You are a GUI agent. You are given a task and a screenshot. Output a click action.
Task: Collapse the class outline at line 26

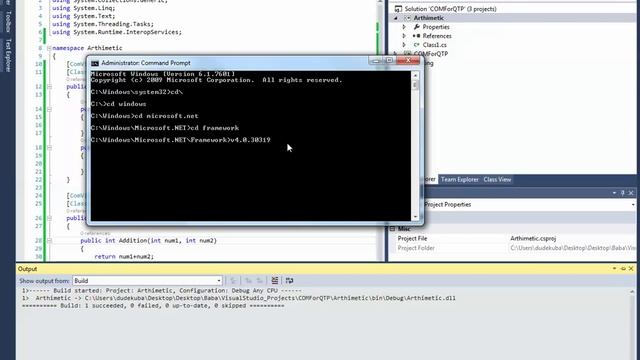(x=49, y=218)
